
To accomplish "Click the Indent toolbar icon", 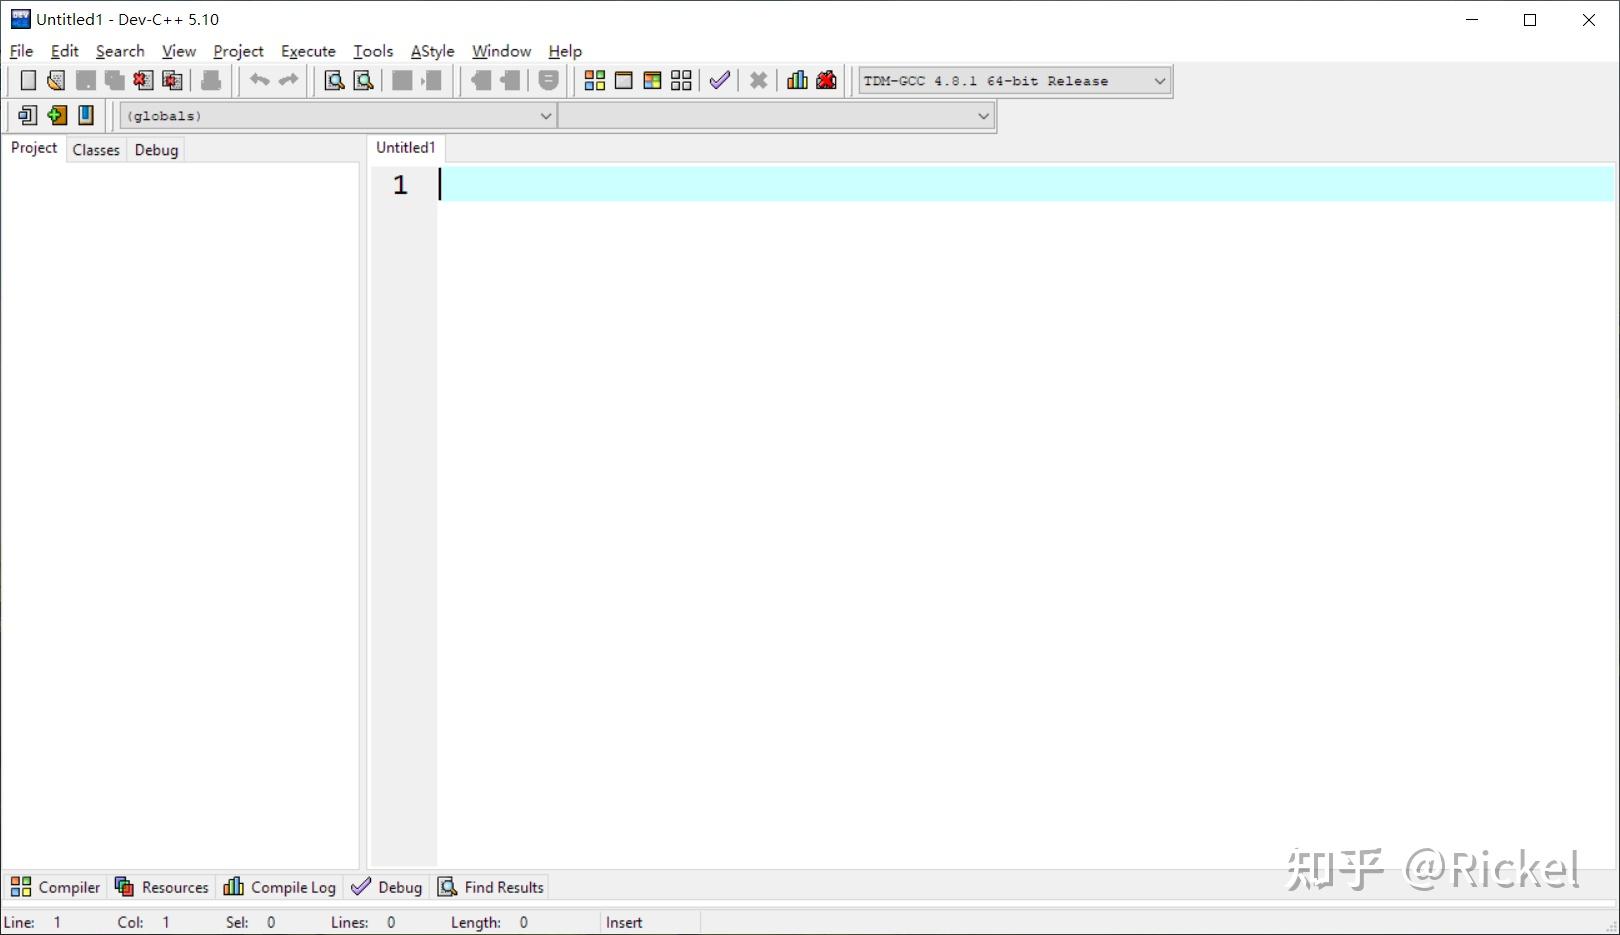I will pos(403,81).
